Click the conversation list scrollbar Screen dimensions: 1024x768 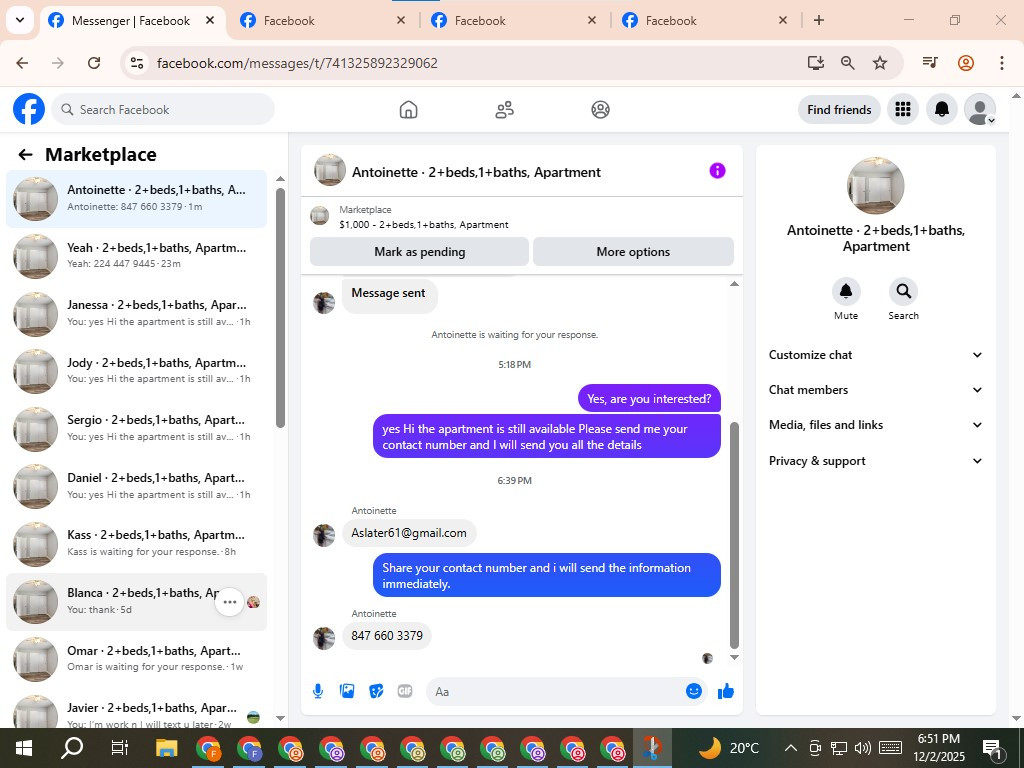pyautogui.click(x=280, y=308)
